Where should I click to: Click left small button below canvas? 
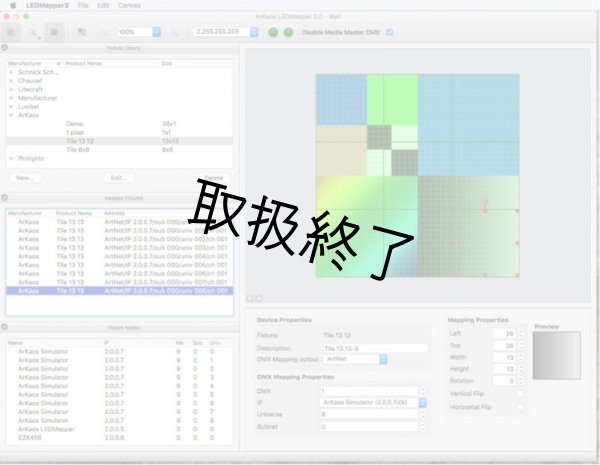click(250, 298)
